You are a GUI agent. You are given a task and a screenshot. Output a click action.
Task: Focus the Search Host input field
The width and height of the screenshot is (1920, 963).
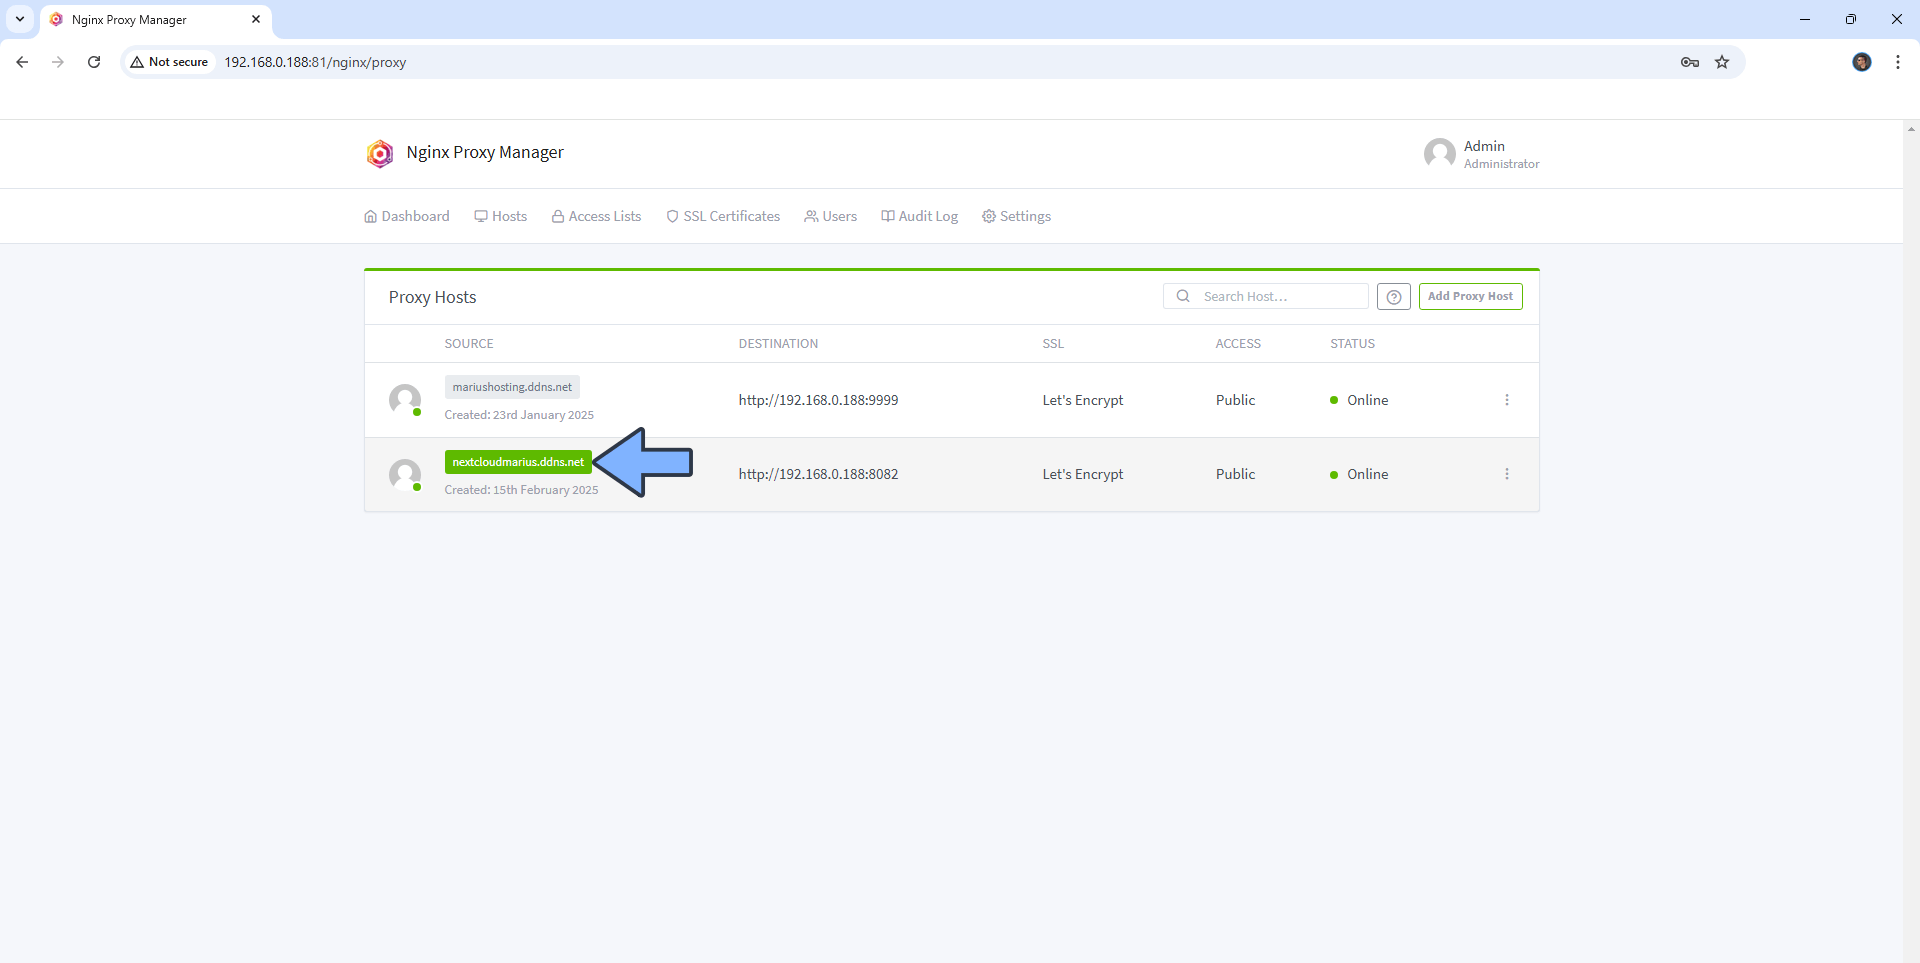pos(1266,296)
